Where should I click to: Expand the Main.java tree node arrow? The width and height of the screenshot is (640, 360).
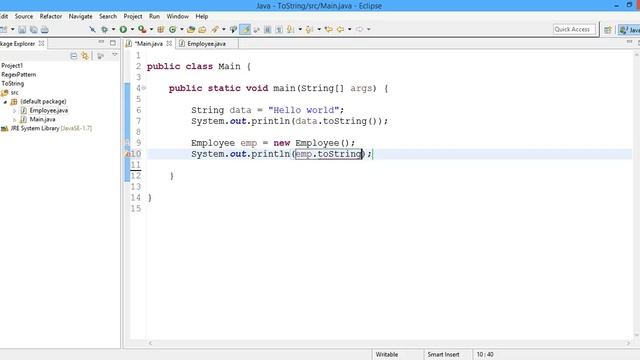coord(15,120)
